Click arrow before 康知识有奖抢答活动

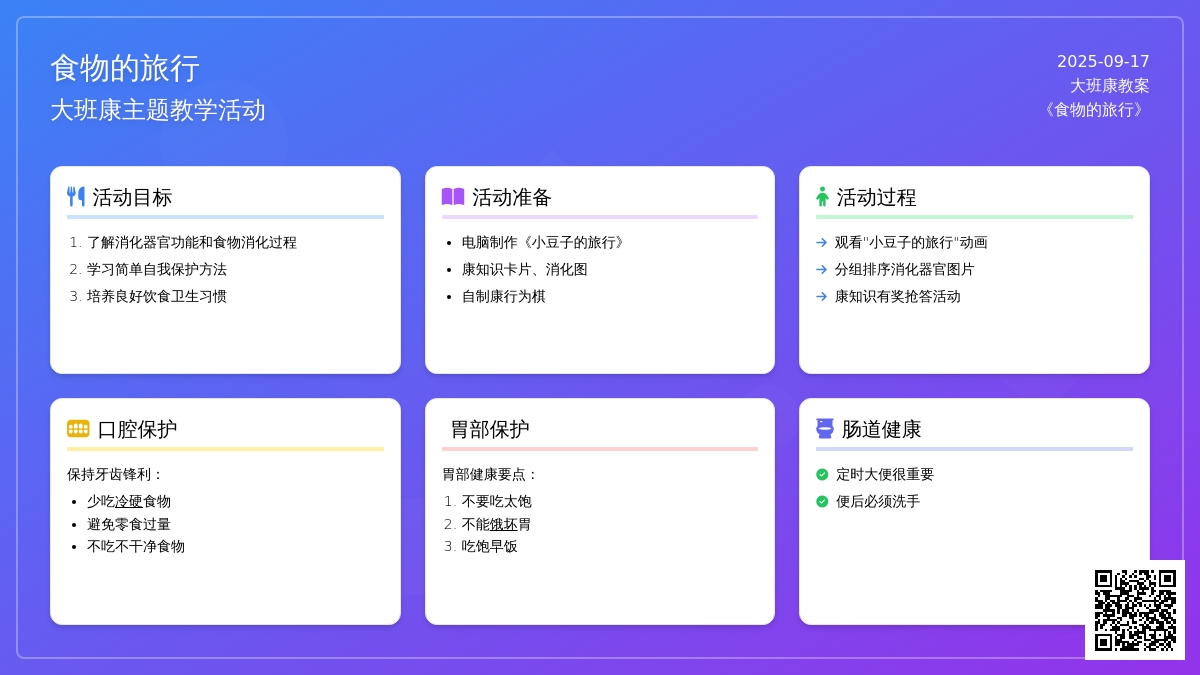coord(822,296)
